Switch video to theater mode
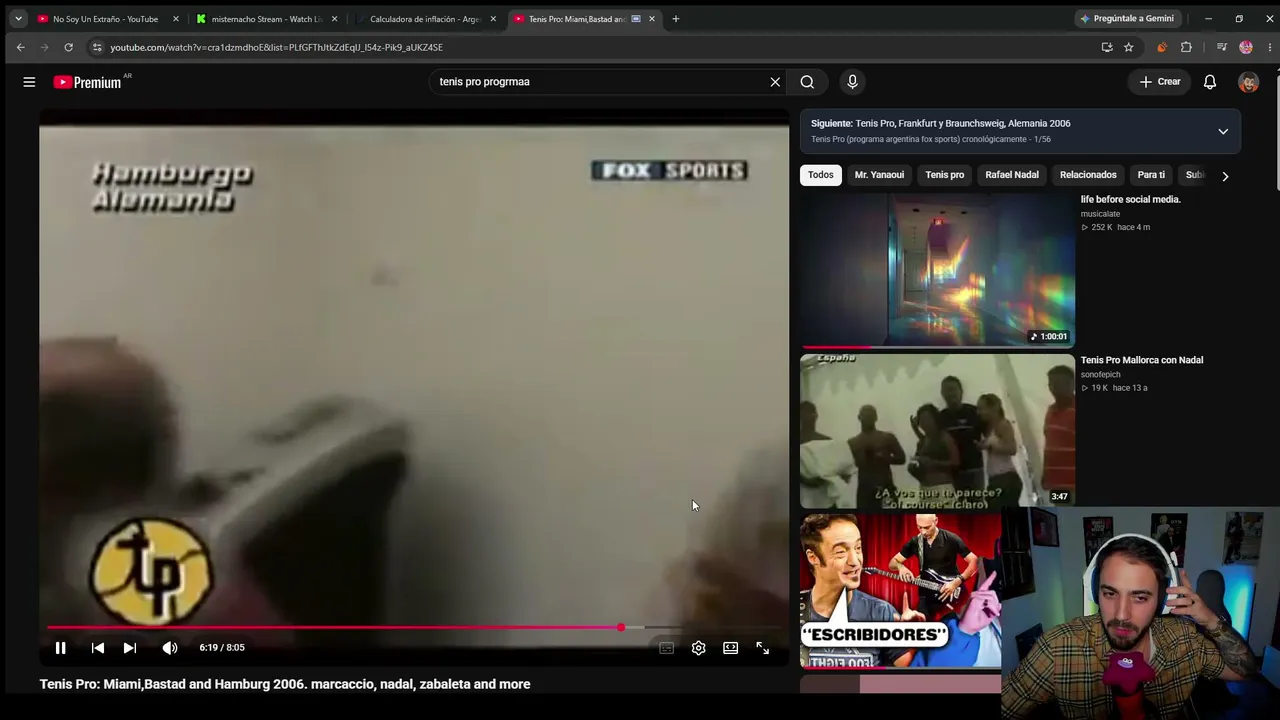The image size is (1280, 720). click(x=731, y=648)
